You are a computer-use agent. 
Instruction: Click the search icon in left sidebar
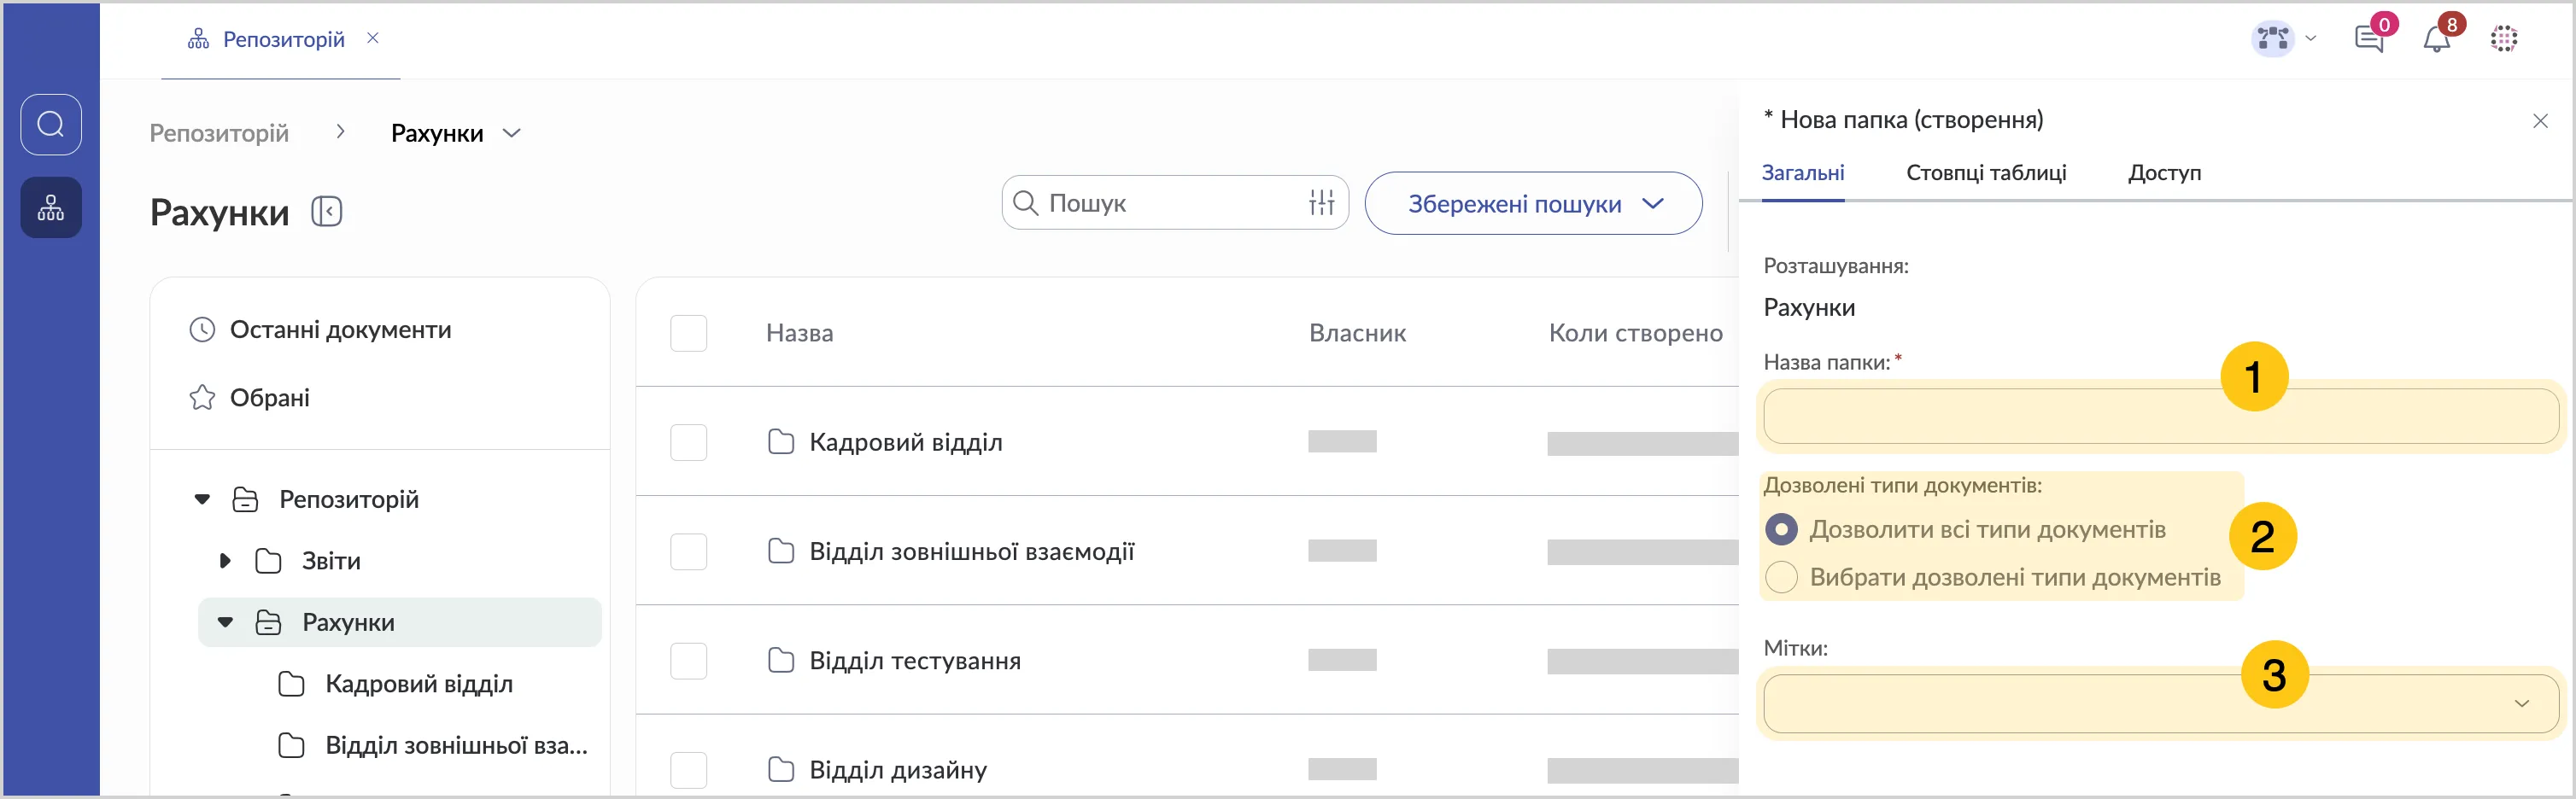click(x=51, y=125)
